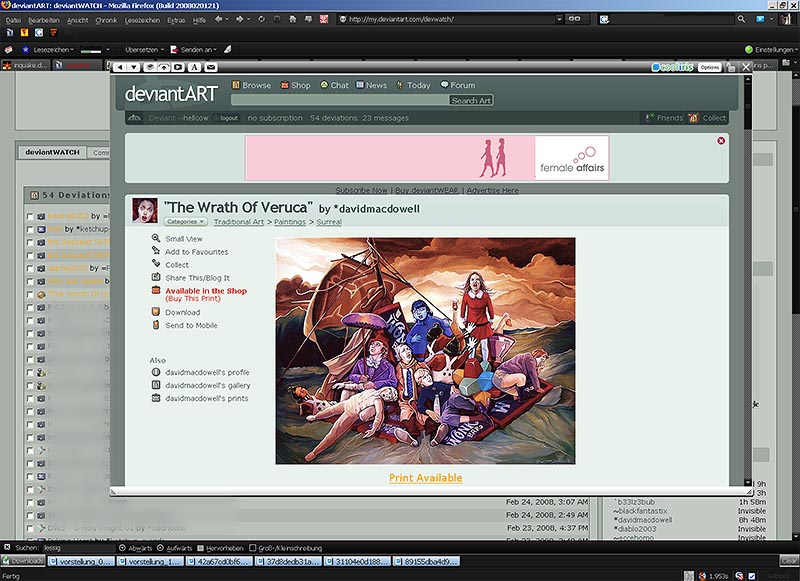Click the davidmacdowell avatar thumbnail
The height and width of the screenshot is (581, 800).
tap(145, 210)
